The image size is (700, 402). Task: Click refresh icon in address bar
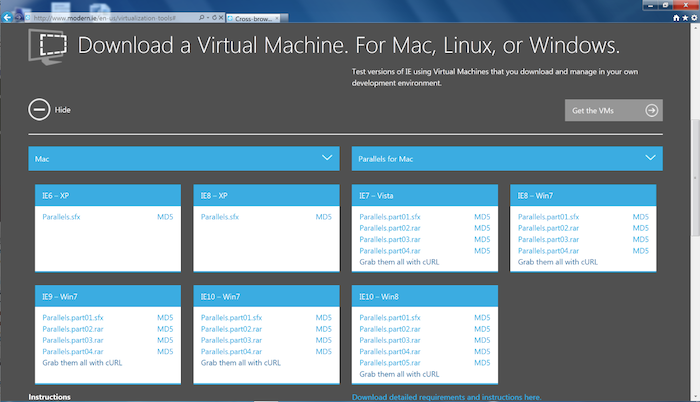(x=214, y=18)
